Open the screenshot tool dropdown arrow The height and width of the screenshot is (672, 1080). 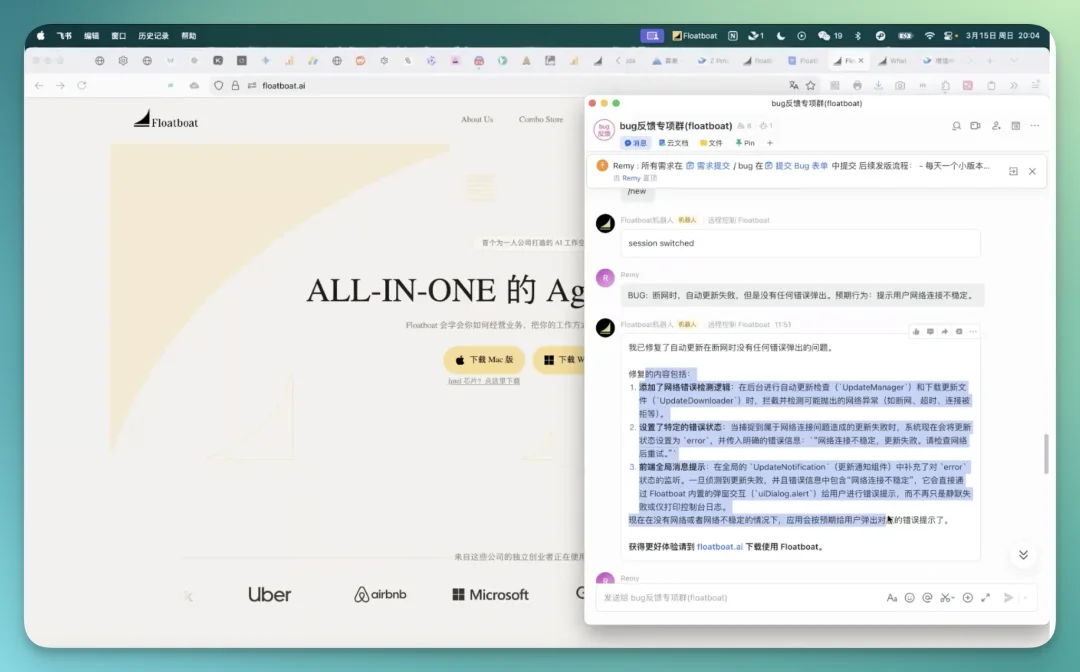953,597
